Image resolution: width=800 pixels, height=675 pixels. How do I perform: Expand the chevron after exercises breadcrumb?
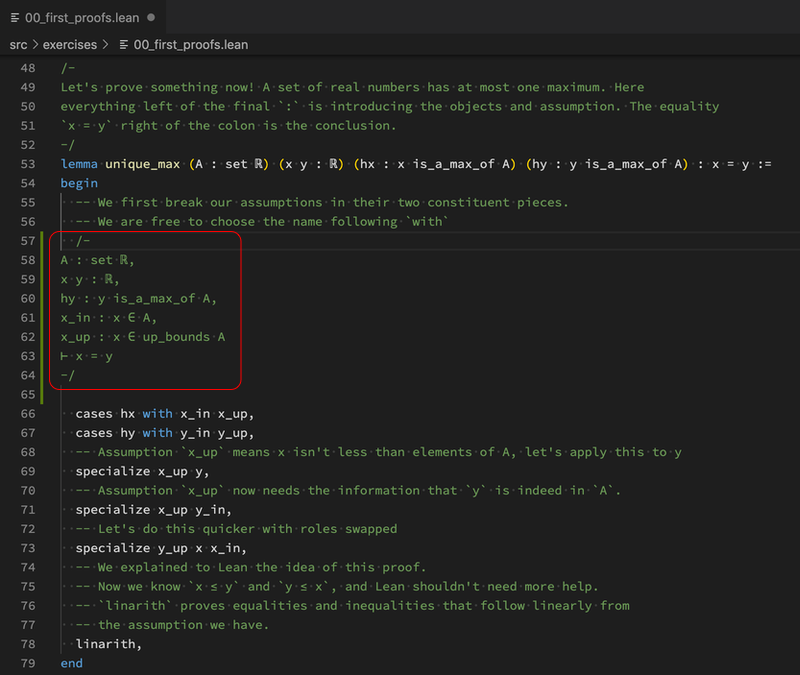pos(105,45)
